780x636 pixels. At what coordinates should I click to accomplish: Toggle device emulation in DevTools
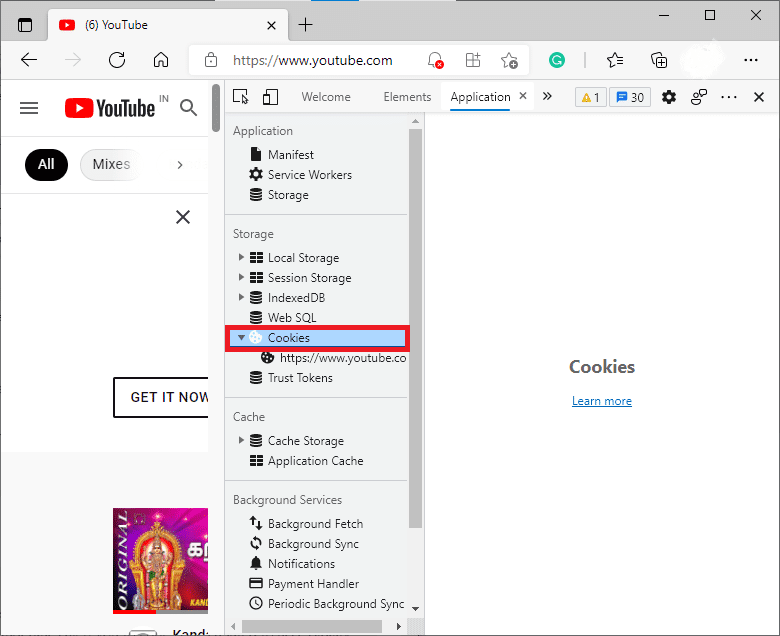[x=270, y=96]
